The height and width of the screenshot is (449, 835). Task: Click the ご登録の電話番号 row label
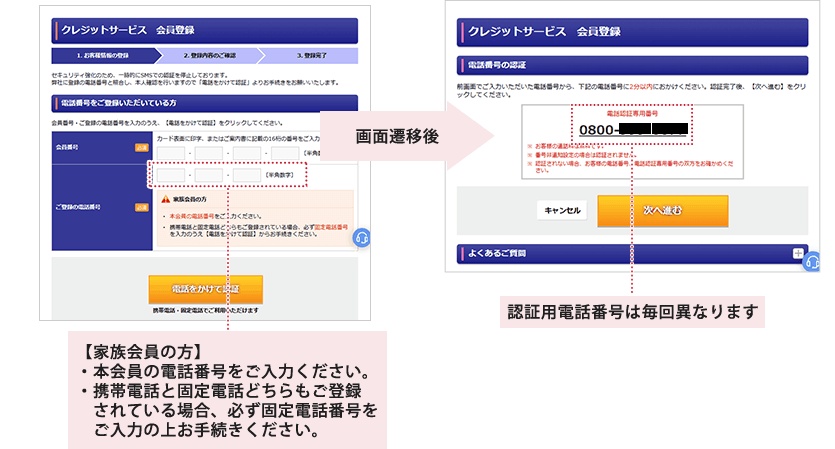point(78,207)
